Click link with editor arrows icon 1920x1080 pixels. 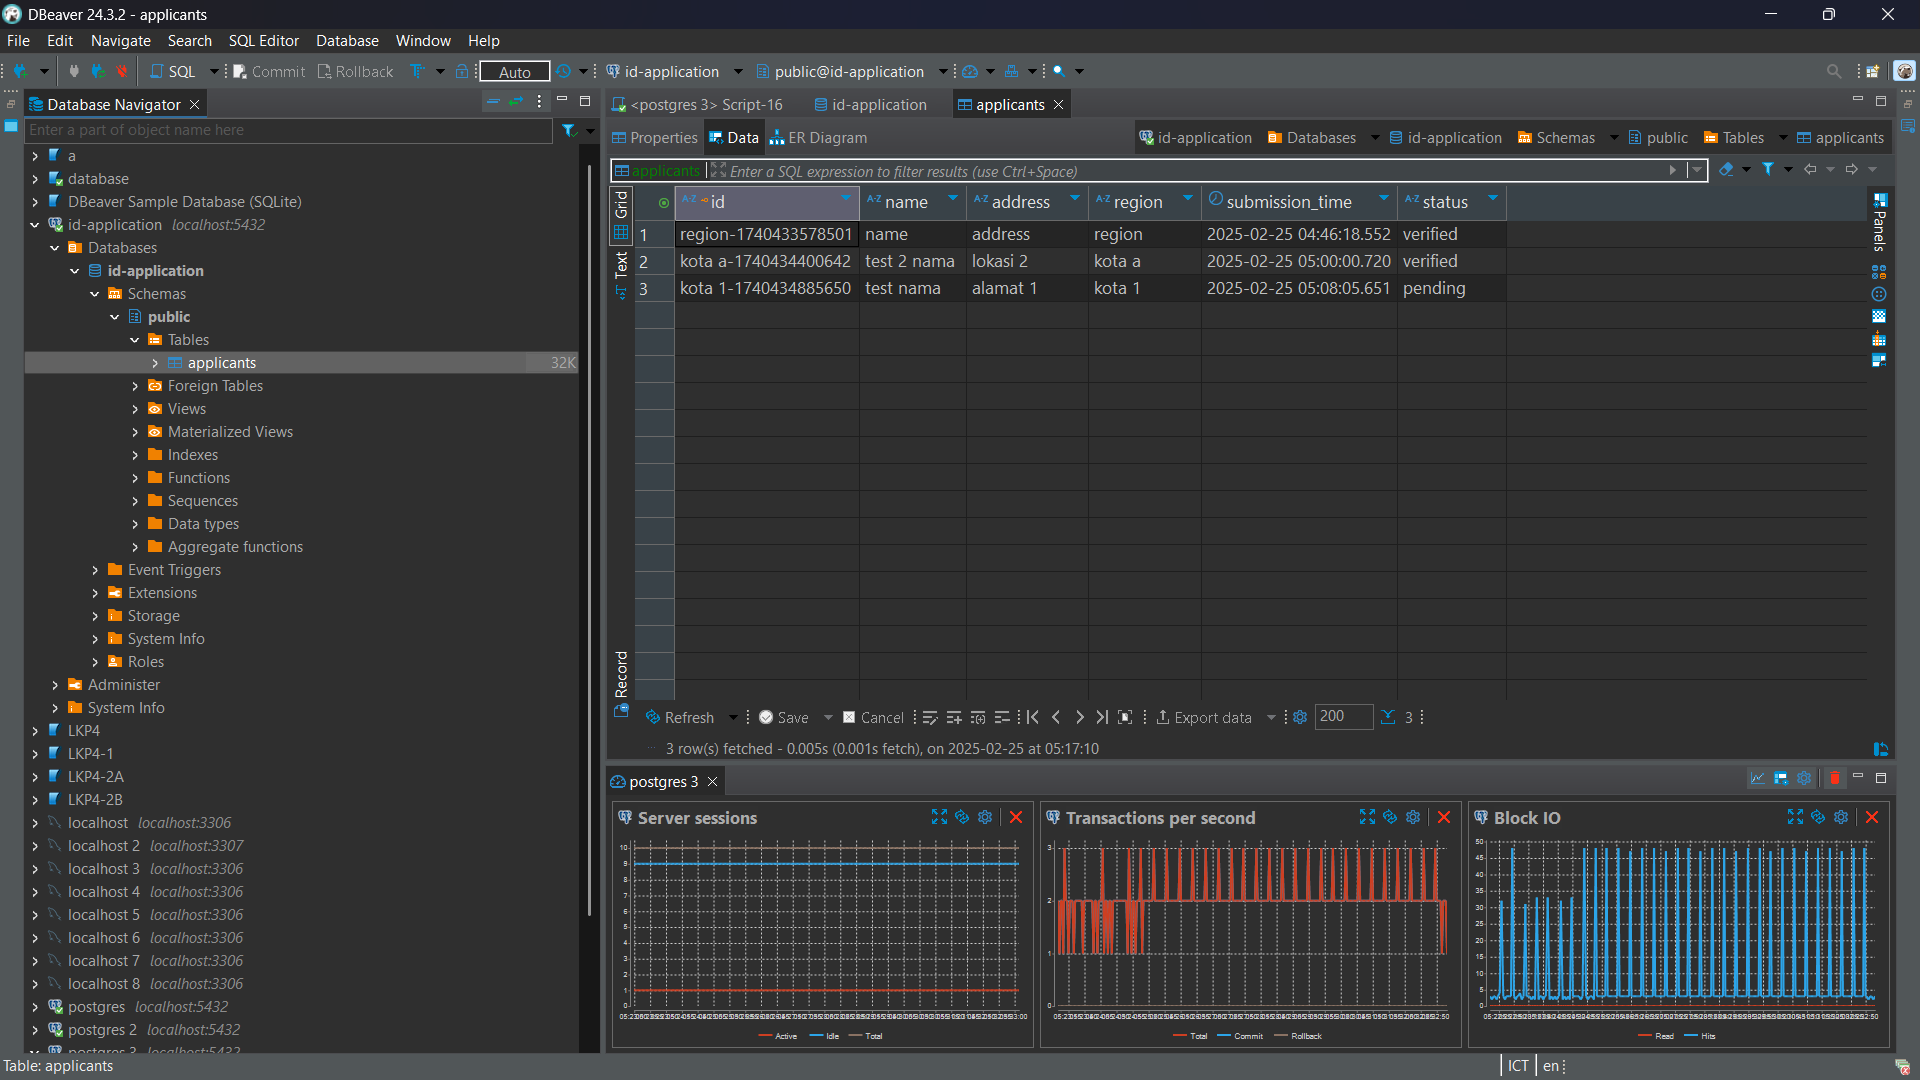tap(516, 103)
